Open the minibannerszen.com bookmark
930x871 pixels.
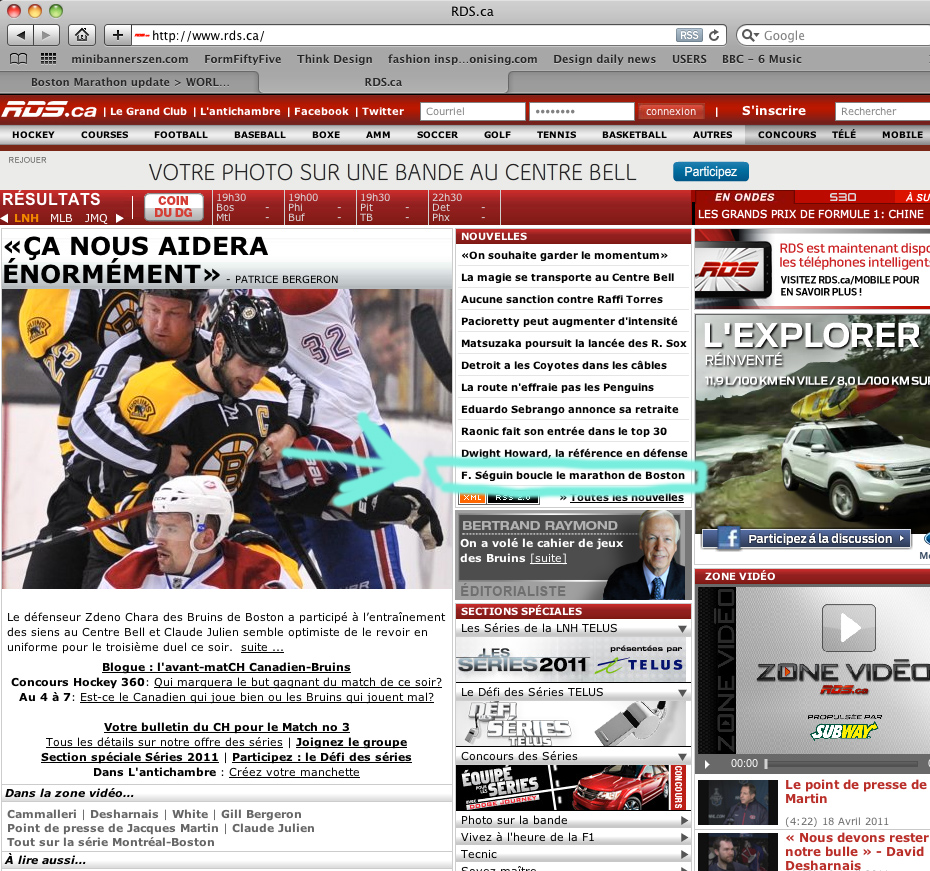(130, 59)
